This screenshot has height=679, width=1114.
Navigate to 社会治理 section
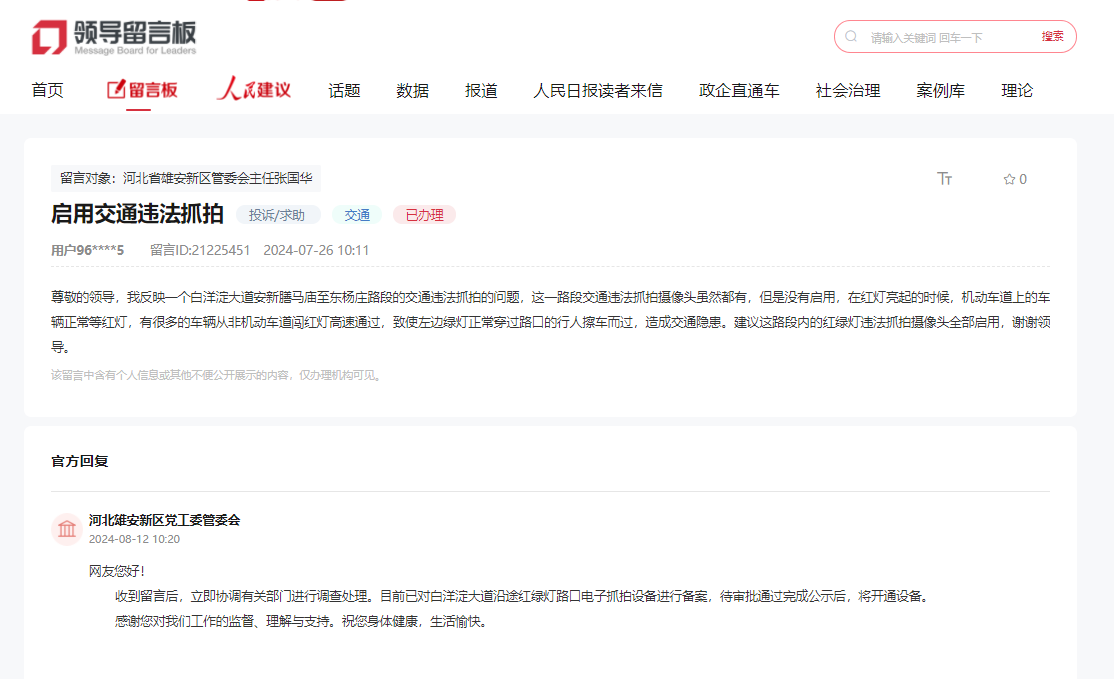click(x=848, y=91)
